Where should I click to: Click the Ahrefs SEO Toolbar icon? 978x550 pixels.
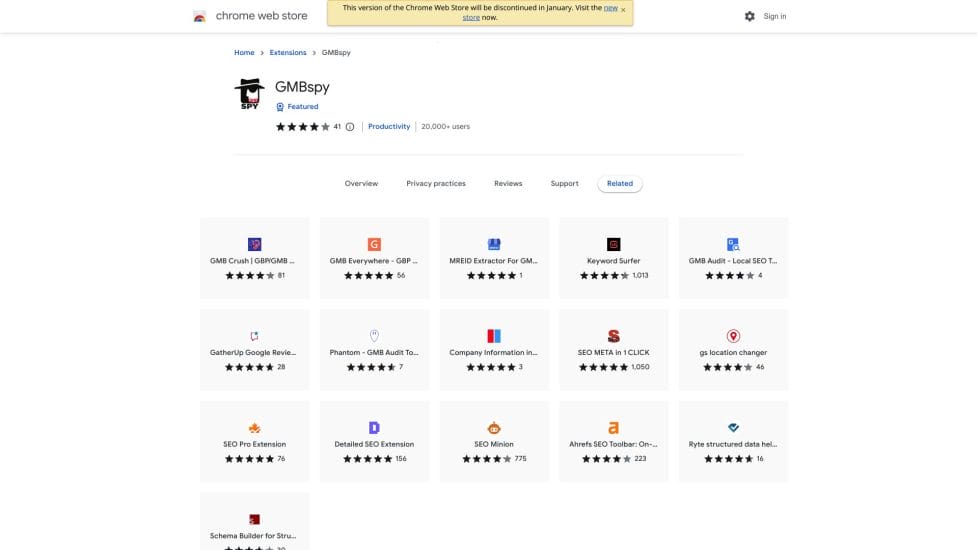click(x=613, y=428)
